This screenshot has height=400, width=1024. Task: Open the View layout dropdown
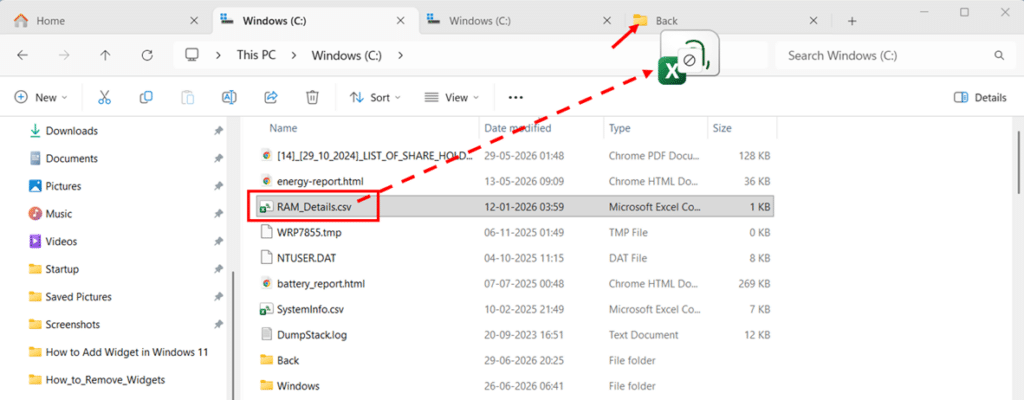click(x=451, y=97)
